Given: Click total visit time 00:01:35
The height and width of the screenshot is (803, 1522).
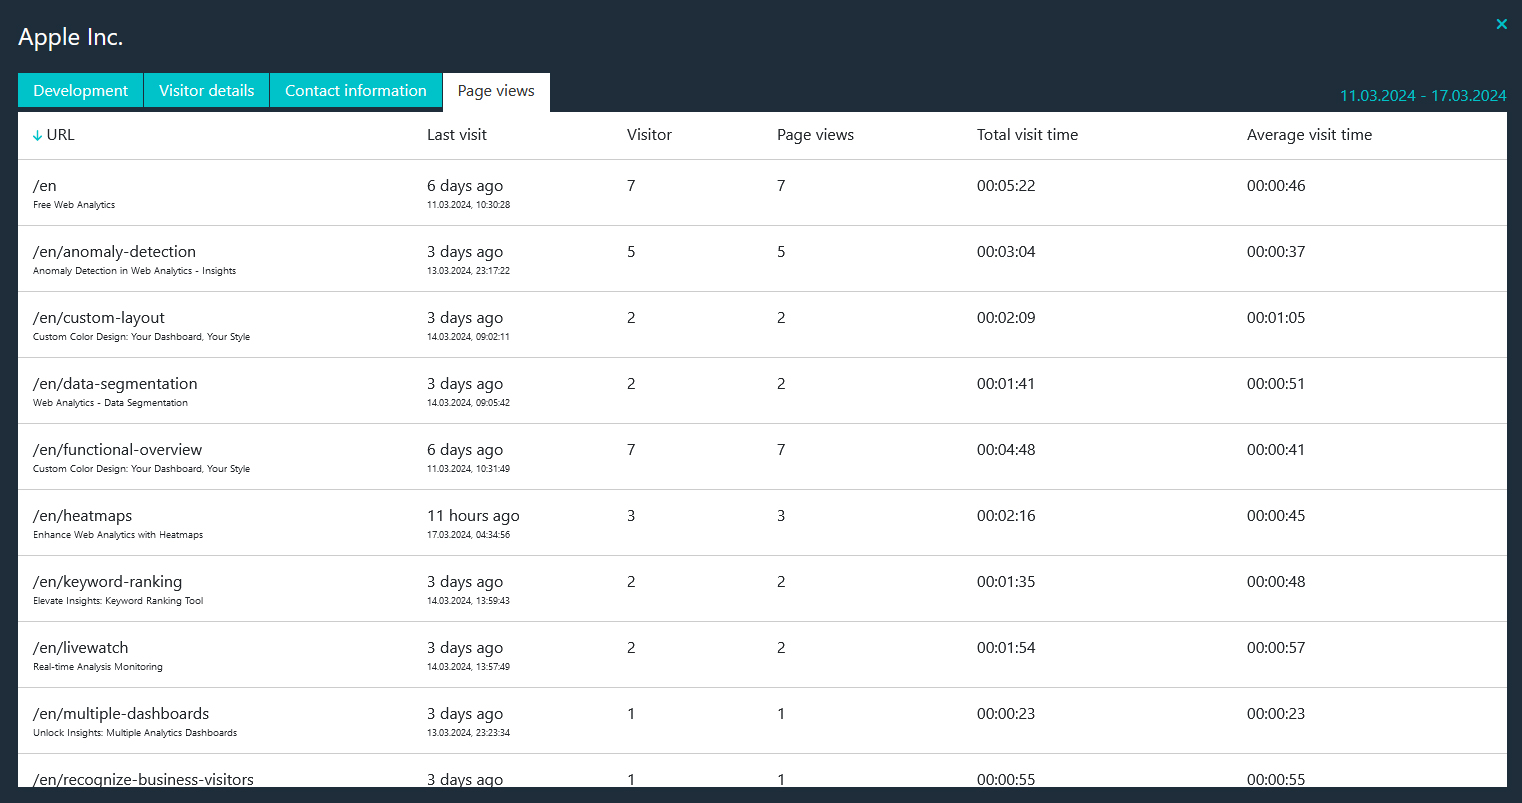Looking at the screenshot, I should [1006, 582].
